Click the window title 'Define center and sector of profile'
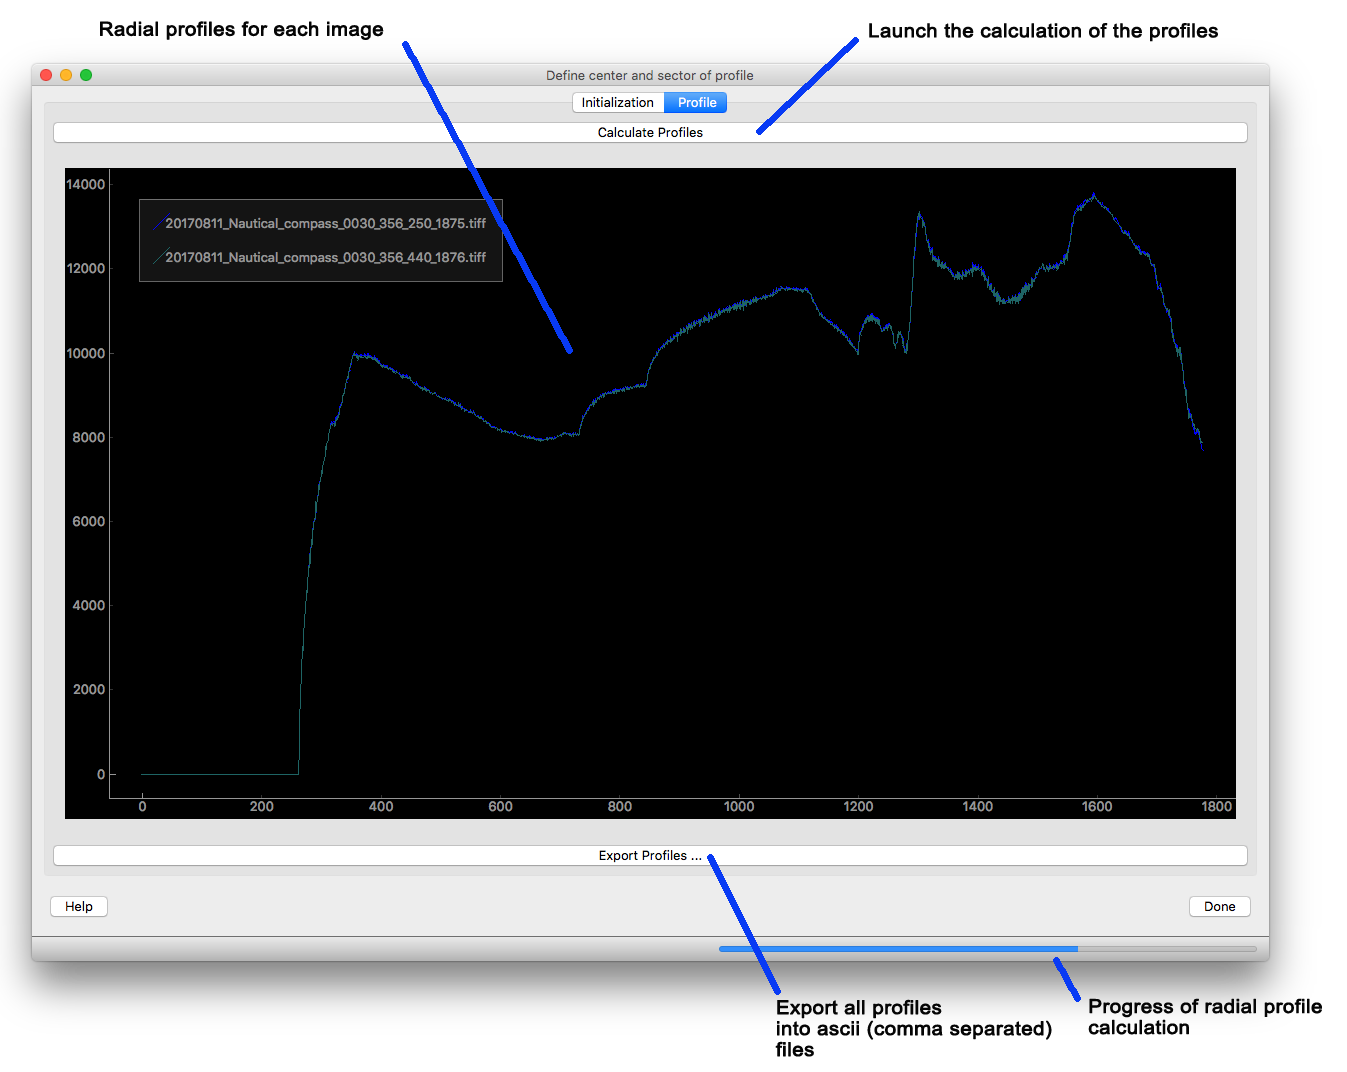 pyautogui.click(x=650, y=75)
